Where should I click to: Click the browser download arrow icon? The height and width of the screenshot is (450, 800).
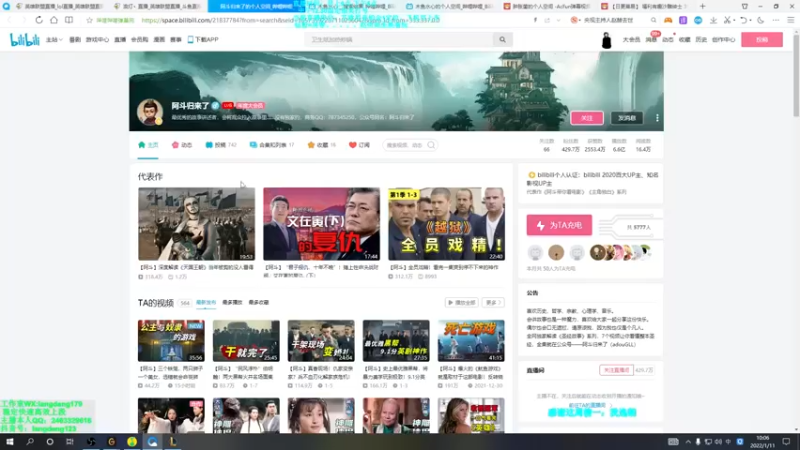pos(713,20)
